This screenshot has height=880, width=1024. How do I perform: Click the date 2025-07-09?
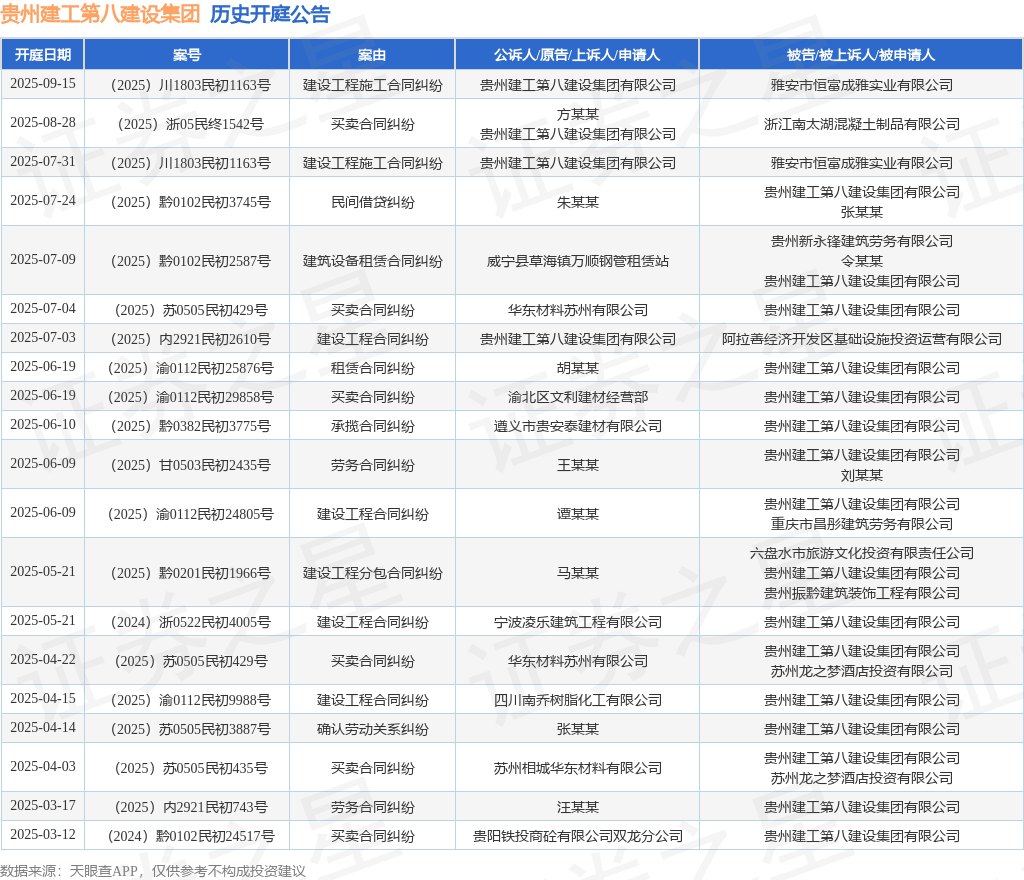coord(43,260)
